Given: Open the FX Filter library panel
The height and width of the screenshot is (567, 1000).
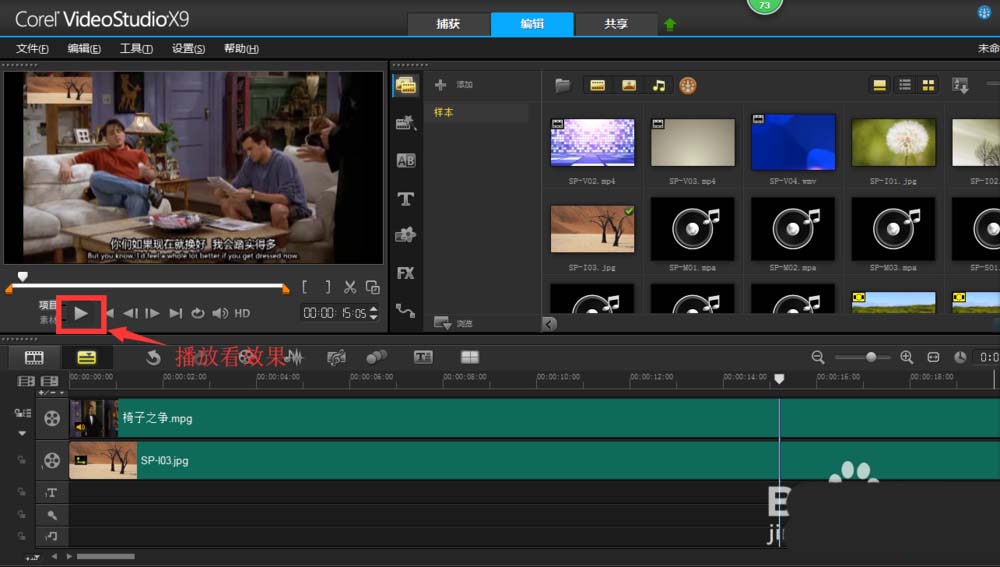Looking at the screenshot, I should (406, 274).
